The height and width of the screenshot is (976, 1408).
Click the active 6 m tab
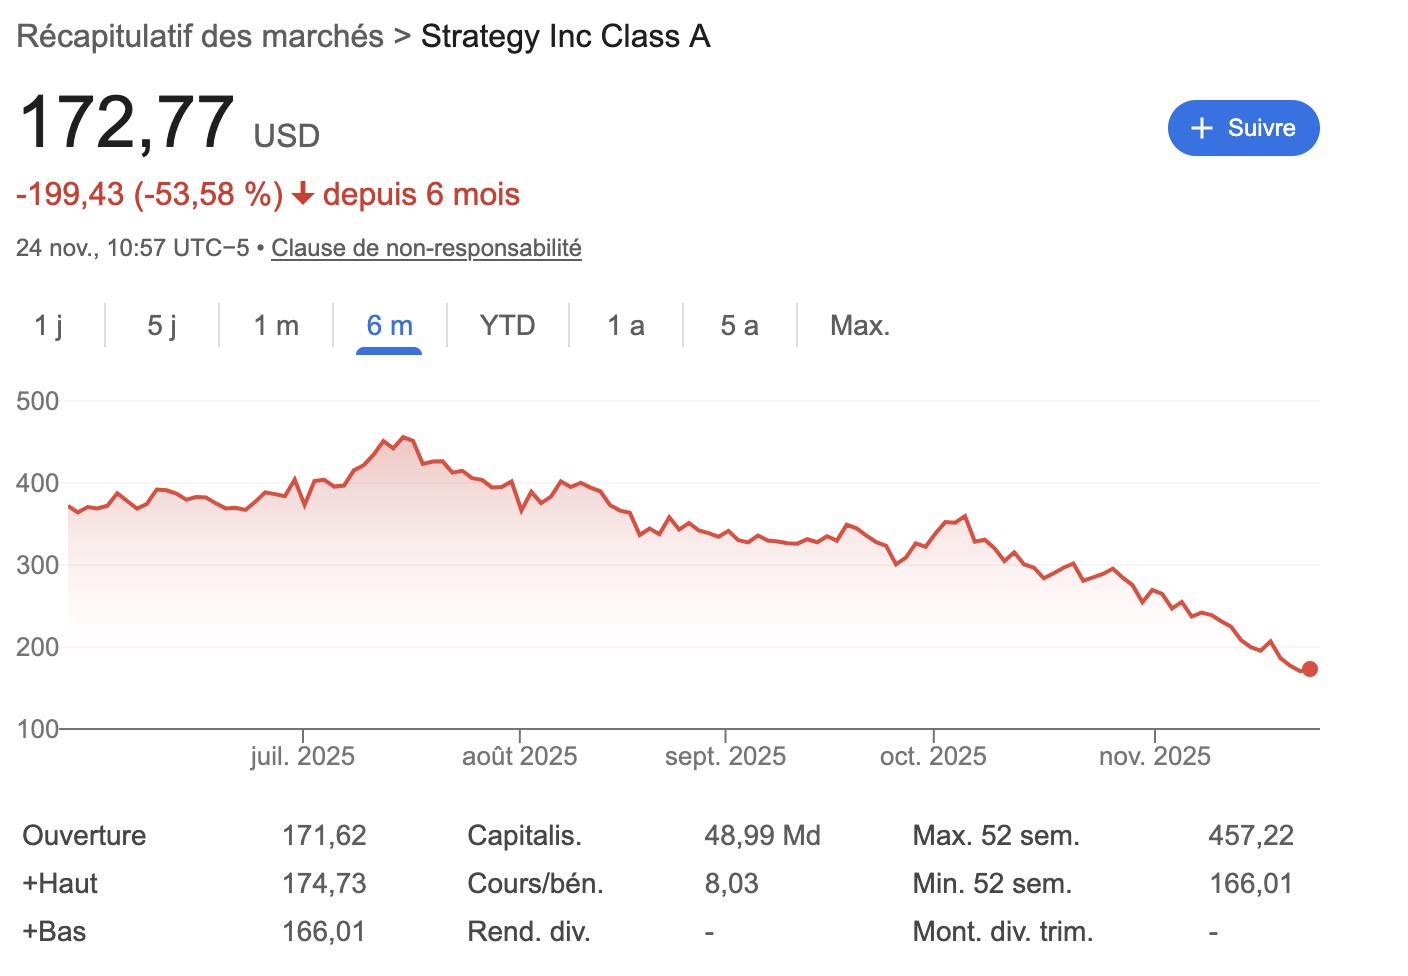[389, 325]
